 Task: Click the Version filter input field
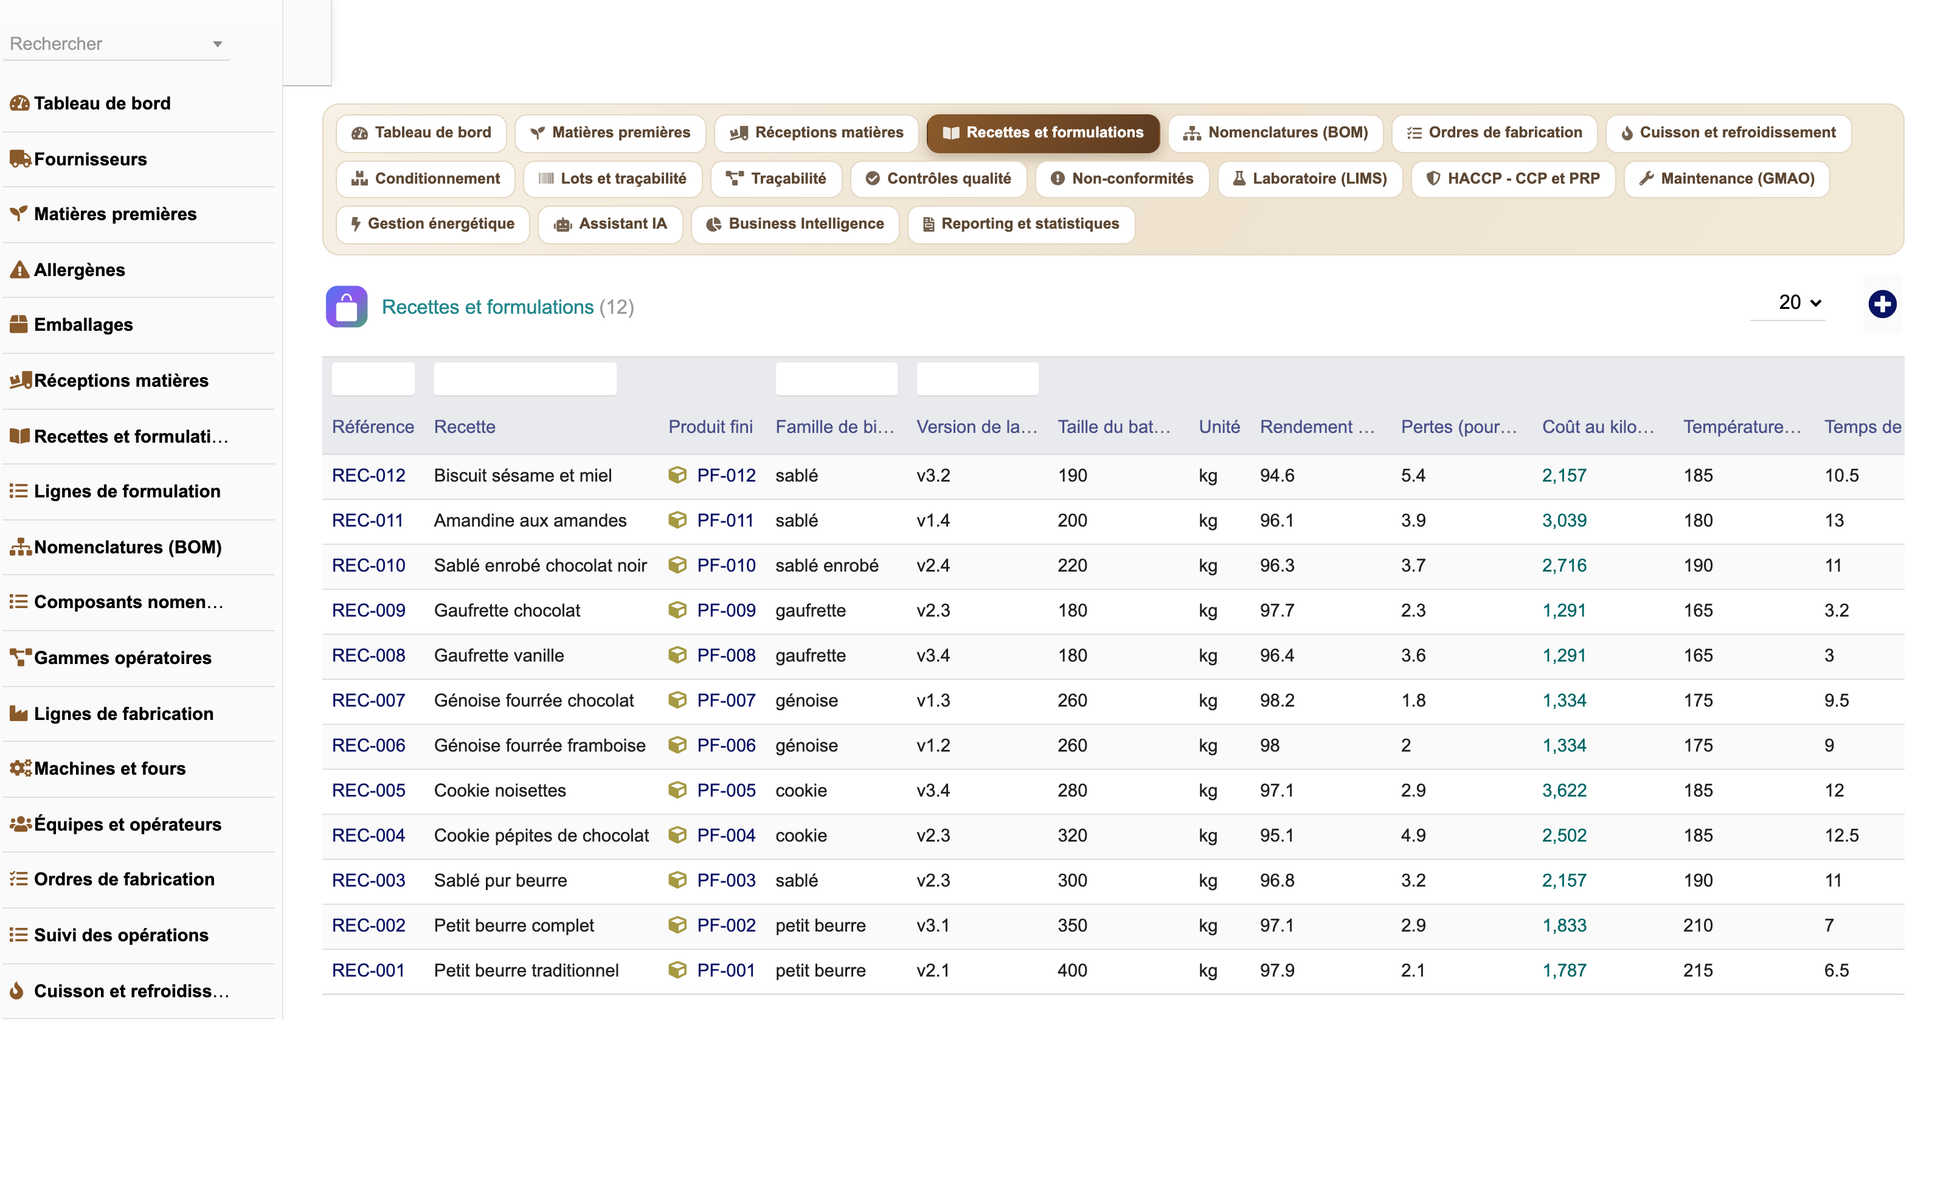(x=977, y=379)
